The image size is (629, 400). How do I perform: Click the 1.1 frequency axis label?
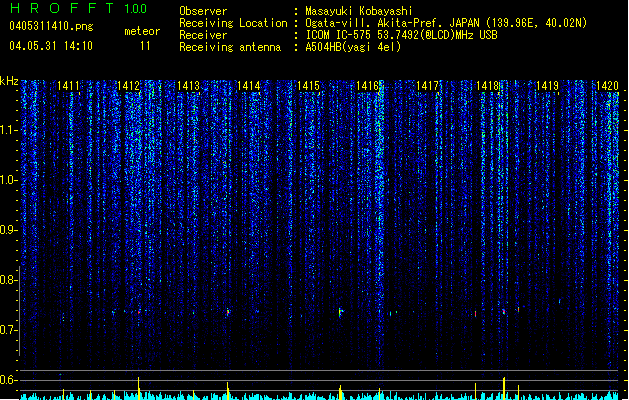coord(8,130)
